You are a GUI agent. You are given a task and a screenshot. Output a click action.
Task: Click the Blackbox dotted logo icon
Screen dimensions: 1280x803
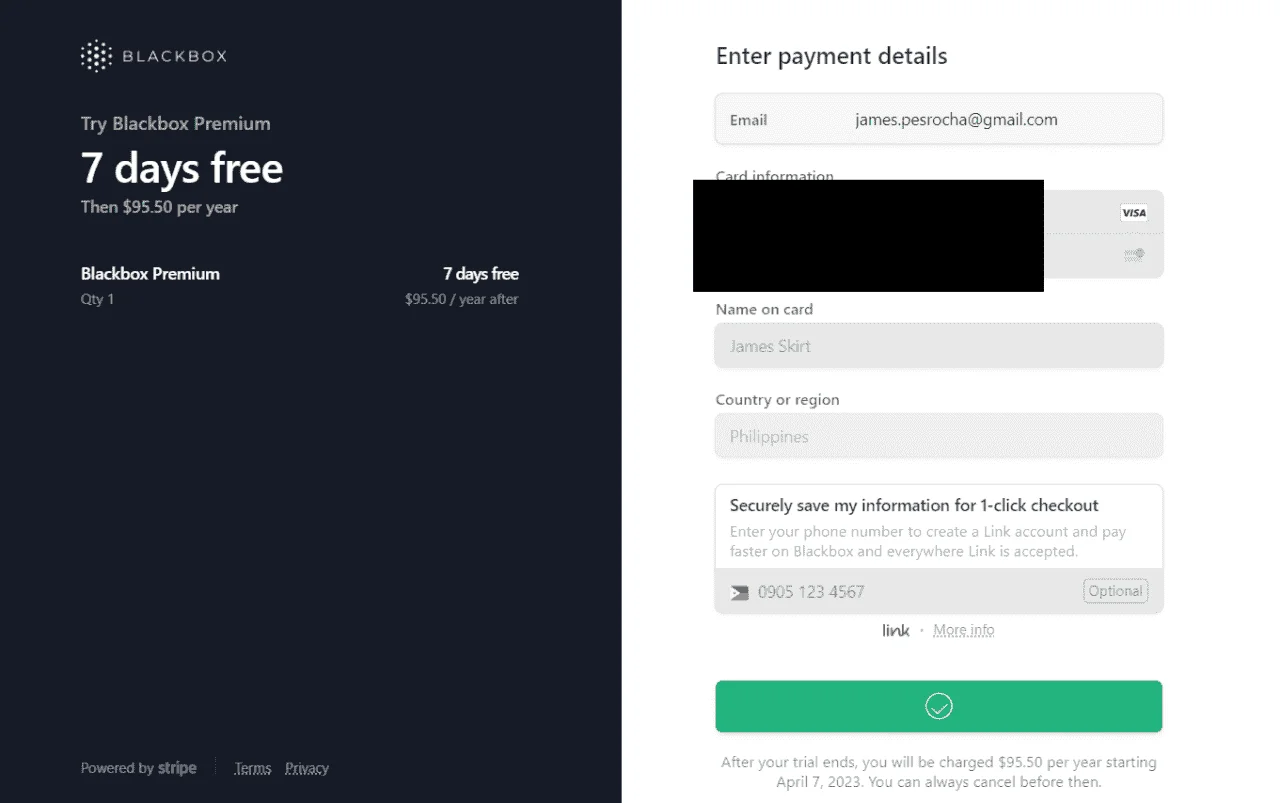[96, 56]
